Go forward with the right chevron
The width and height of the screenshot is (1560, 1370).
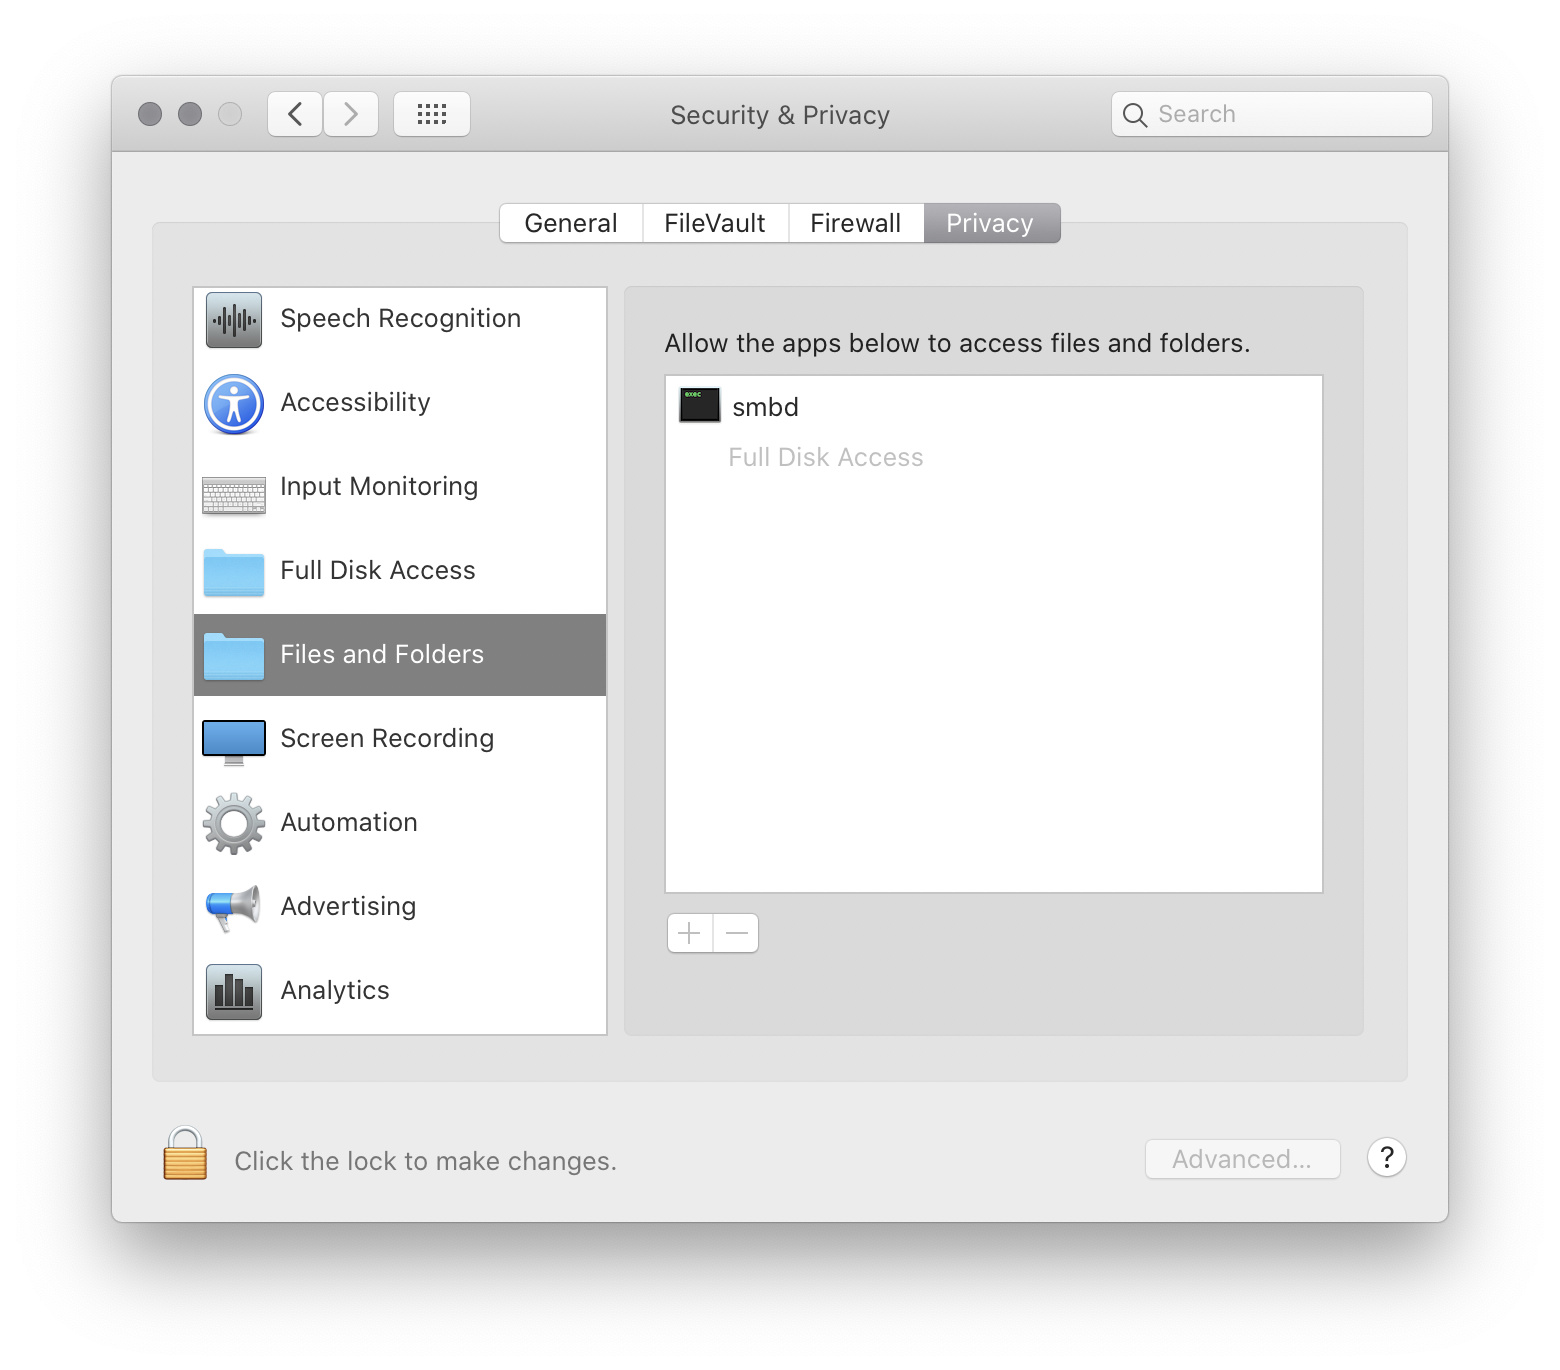pyautogui.click(x=351, y=114)
